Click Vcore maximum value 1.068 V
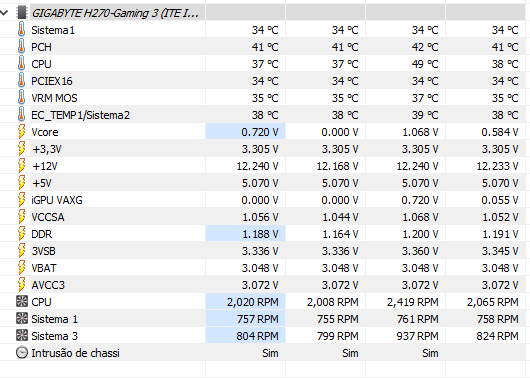The image size is (530, 378). coord(420,132)
